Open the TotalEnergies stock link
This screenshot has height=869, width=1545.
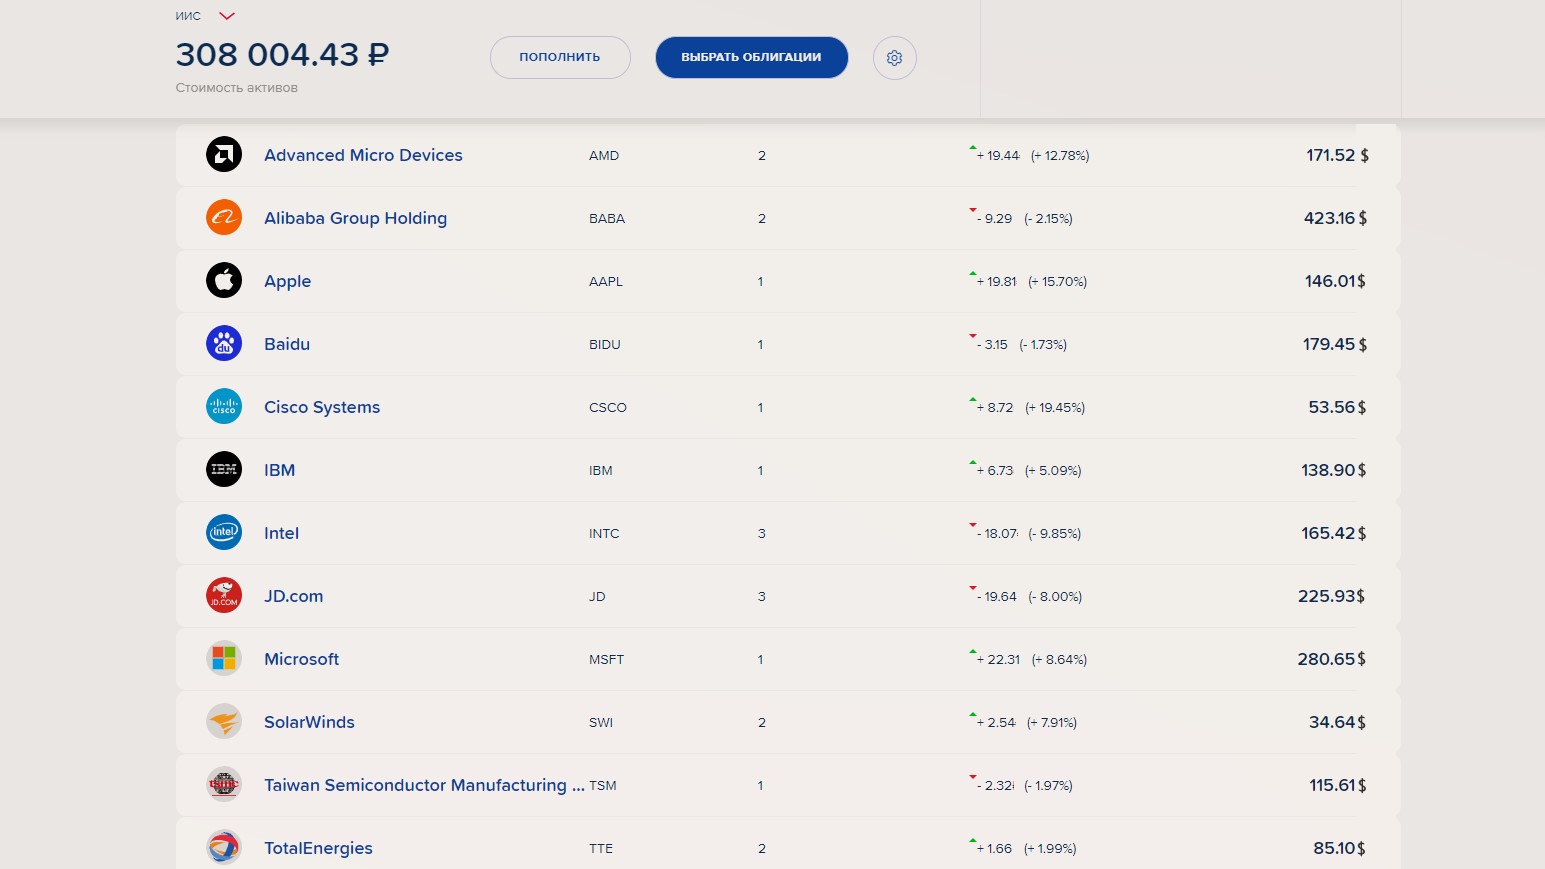tap(318, 848)
